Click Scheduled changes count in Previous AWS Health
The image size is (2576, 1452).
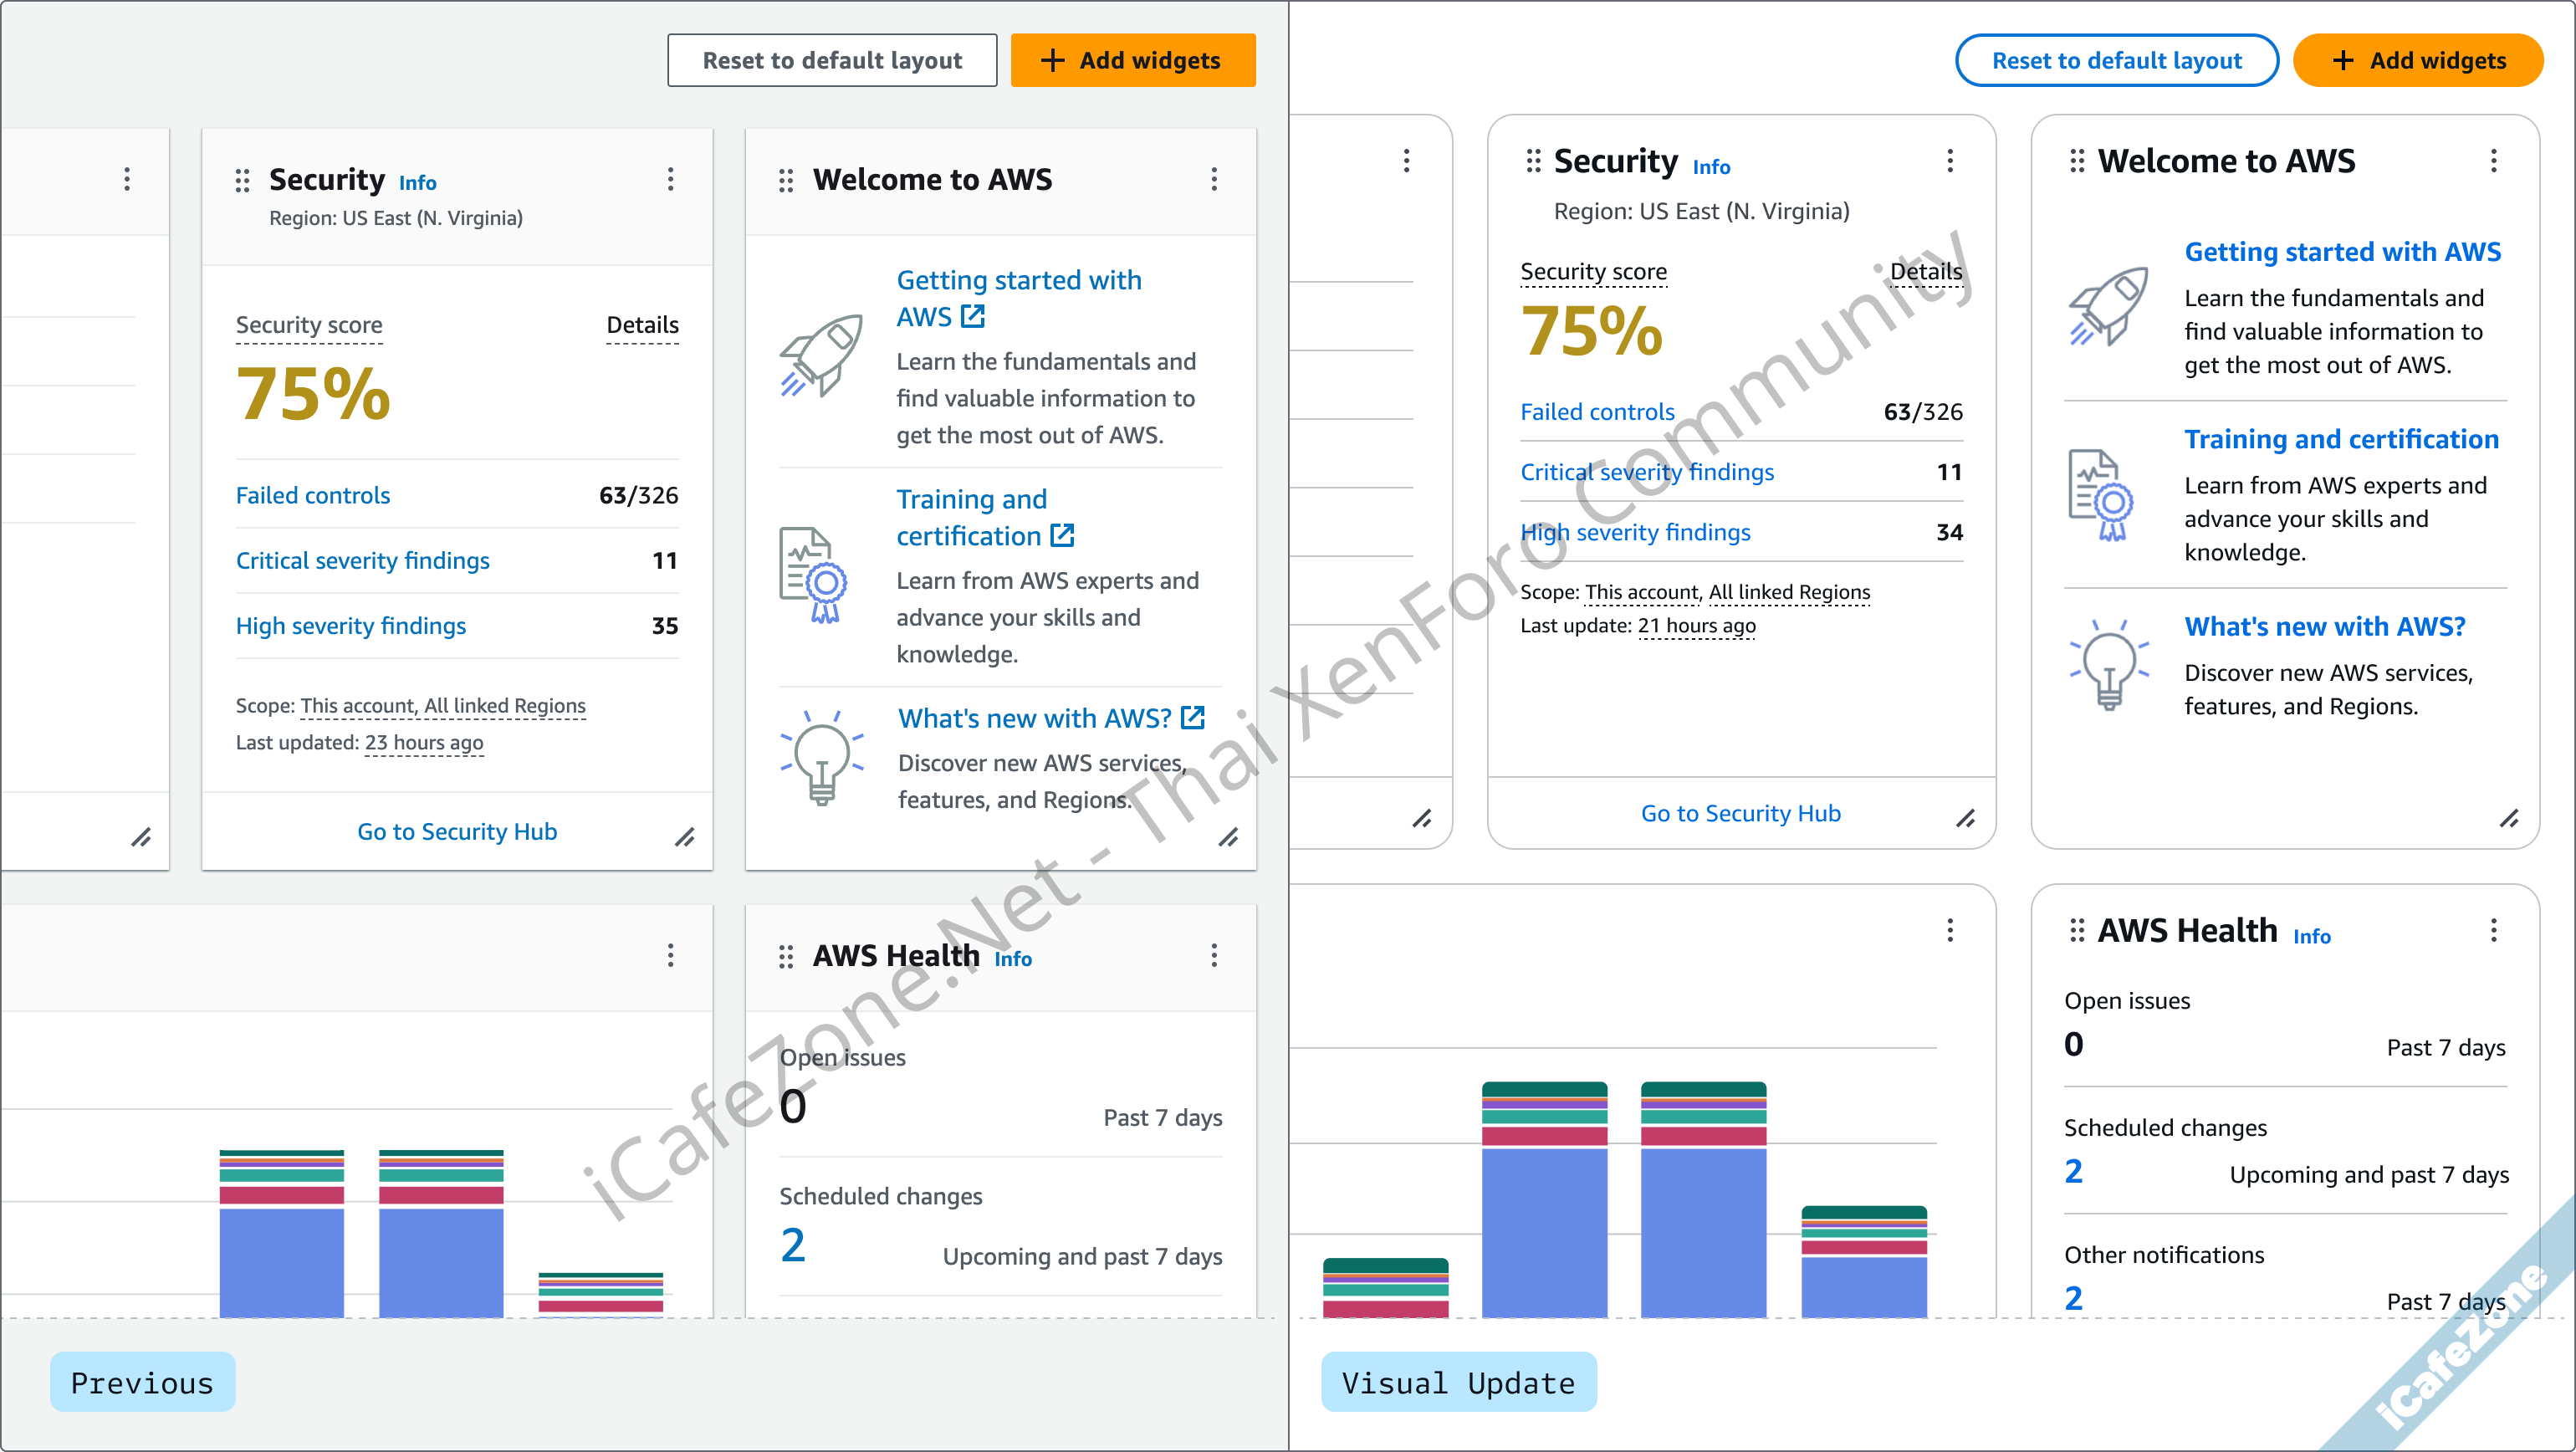(793, 1246)
